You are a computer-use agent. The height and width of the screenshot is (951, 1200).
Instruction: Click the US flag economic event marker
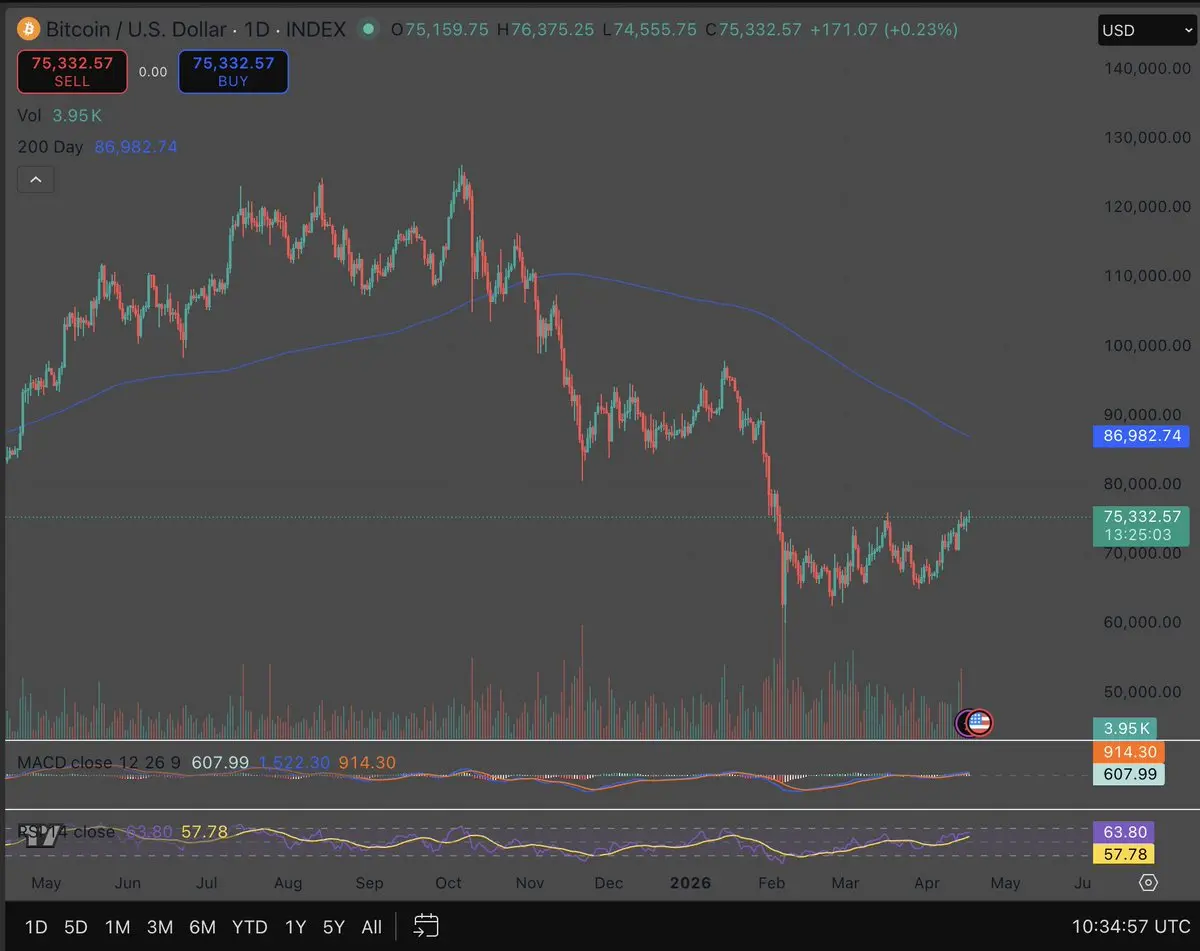980,722
